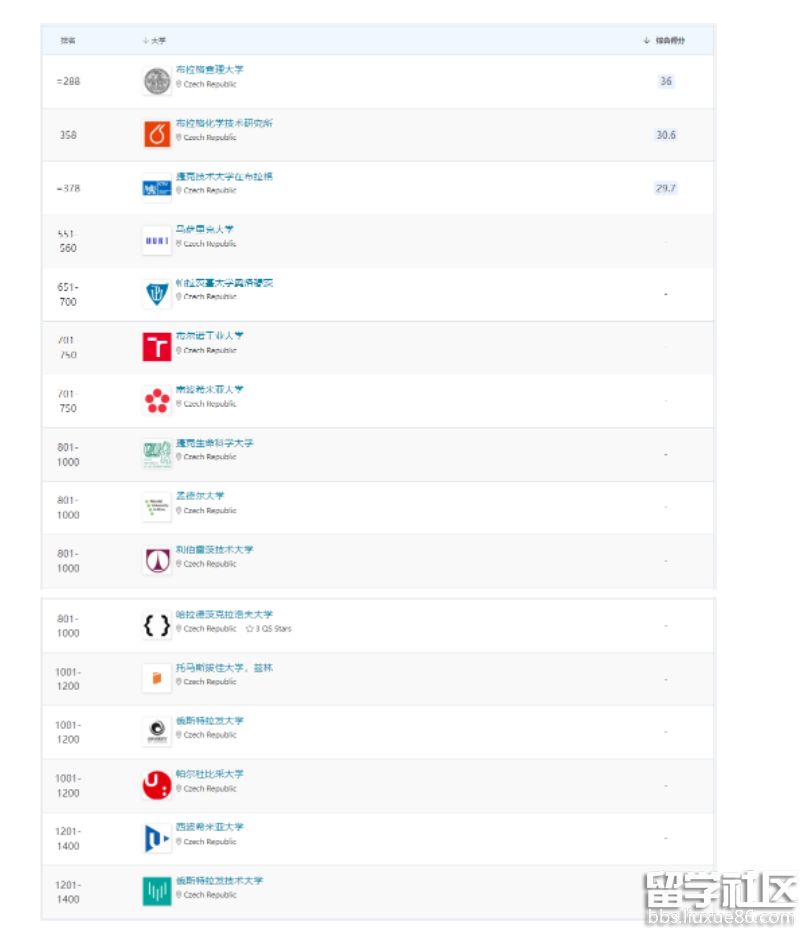This screenshot has width=811, height=939.
Task: Open the 帕尔杜比采大学 link
Action: pyautogui.click(x=210, y=774)
